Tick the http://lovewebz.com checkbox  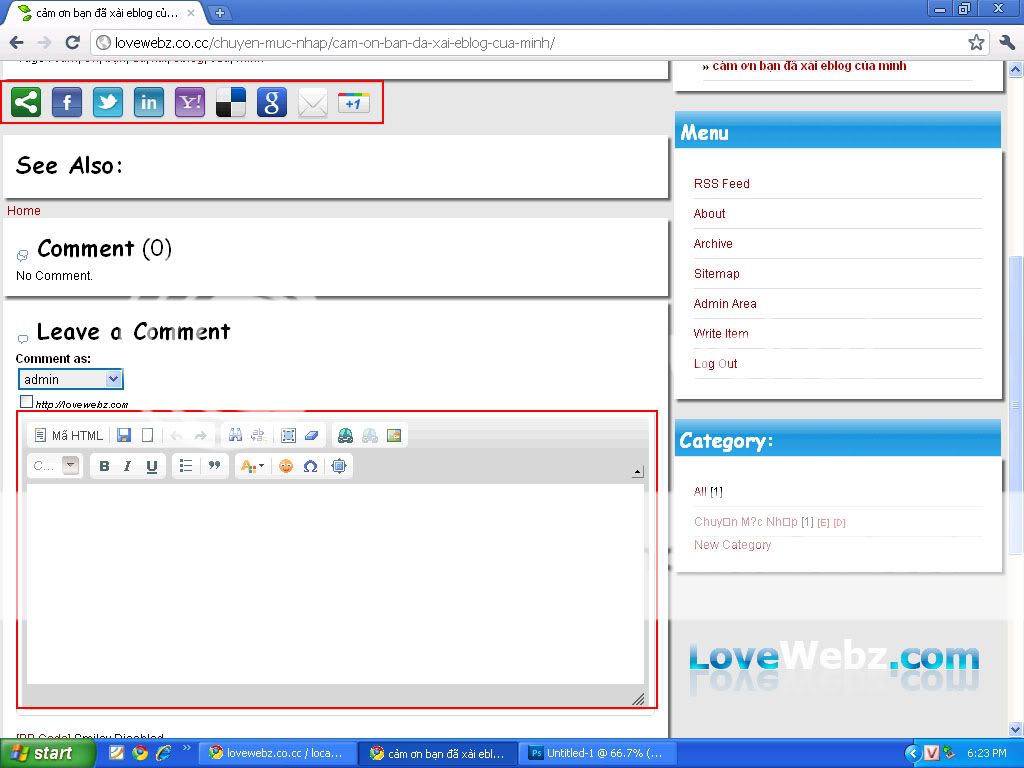pos(27,402)
